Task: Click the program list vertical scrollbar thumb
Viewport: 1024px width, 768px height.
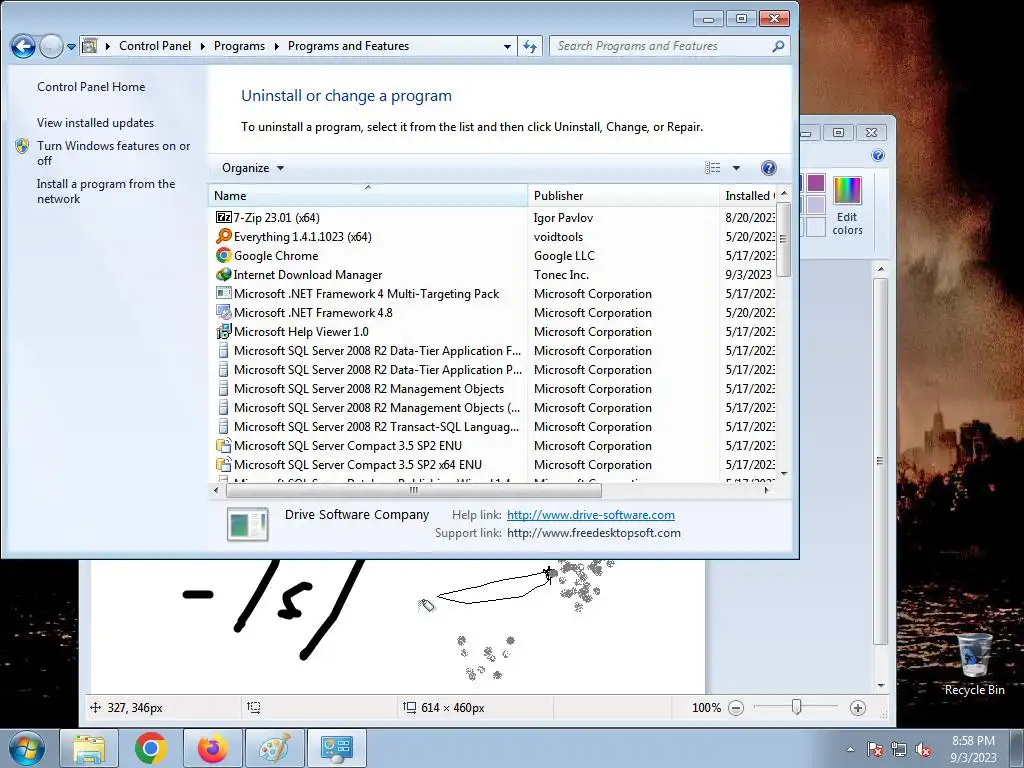Action: click(784, 239)
